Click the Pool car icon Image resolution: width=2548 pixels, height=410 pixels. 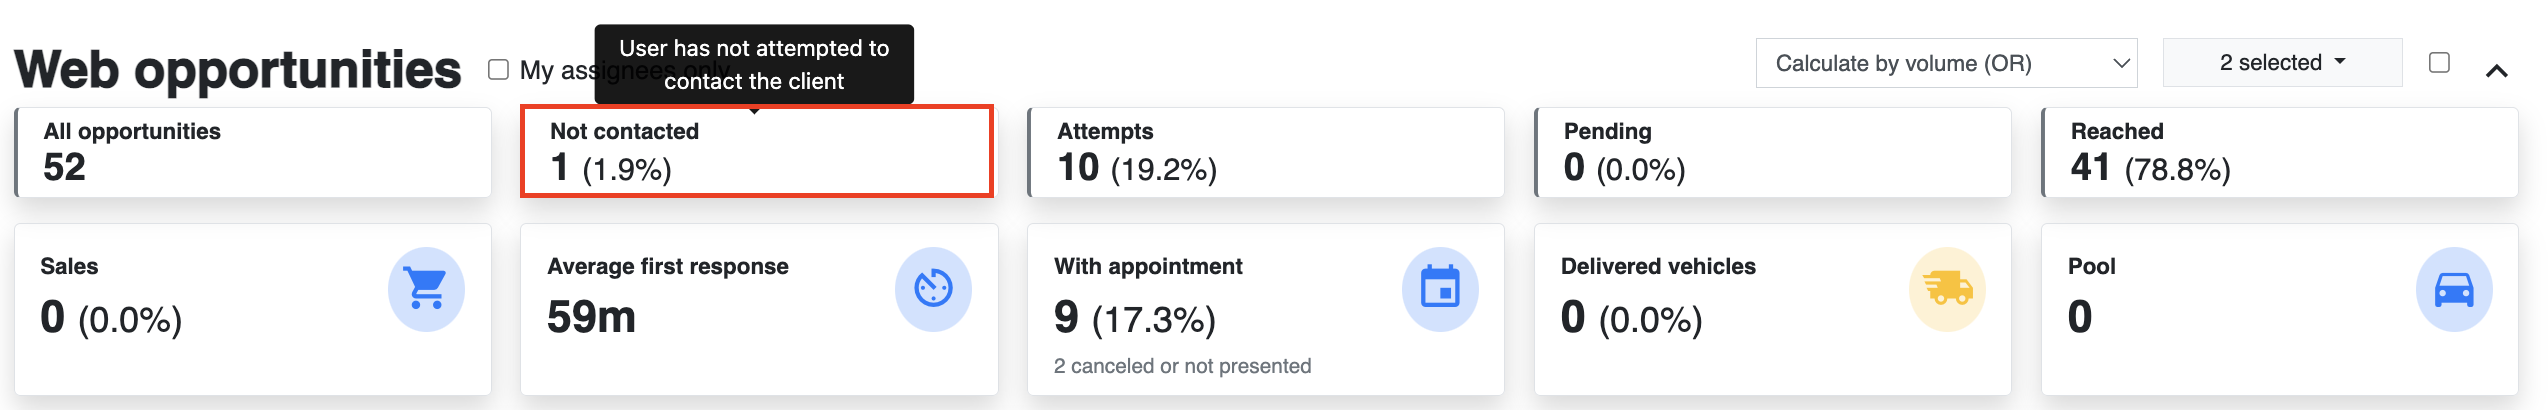(x=2454, y=289)
